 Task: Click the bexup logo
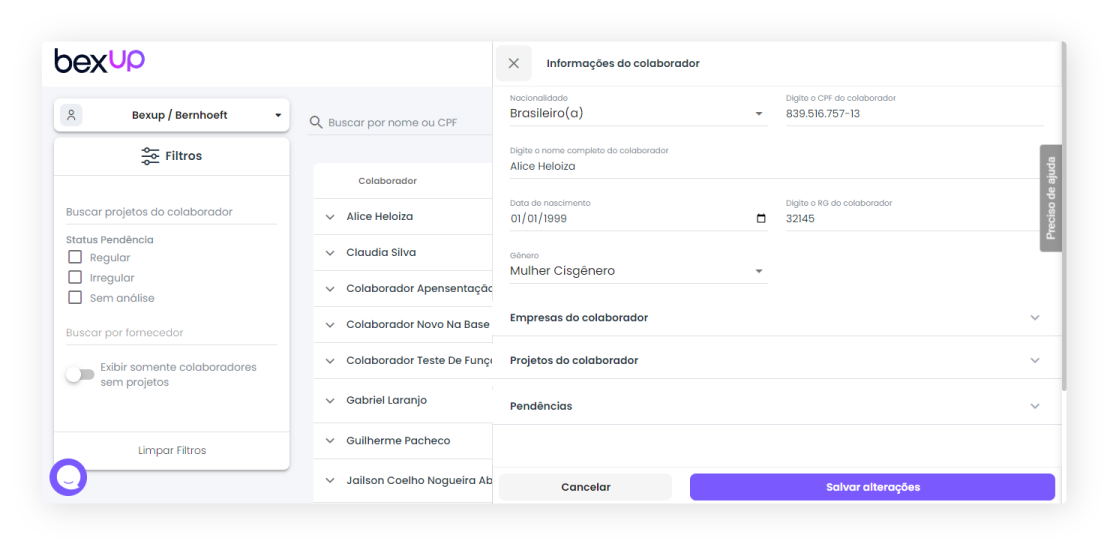pos(99,61)
